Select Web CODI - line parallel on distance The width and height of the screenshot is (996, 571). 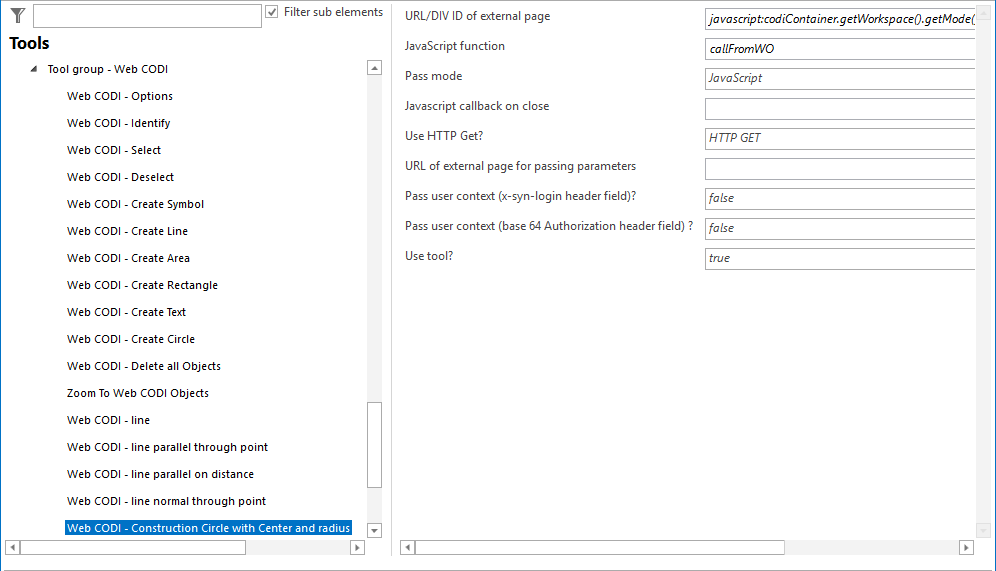click(160, 475)
